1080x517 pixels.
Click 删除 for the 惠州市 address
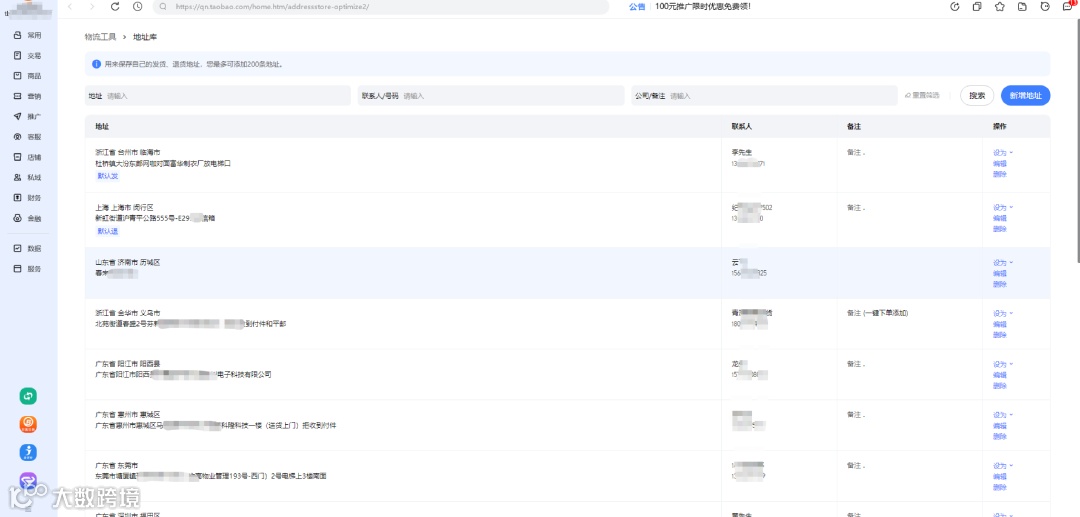coord(999,436)
